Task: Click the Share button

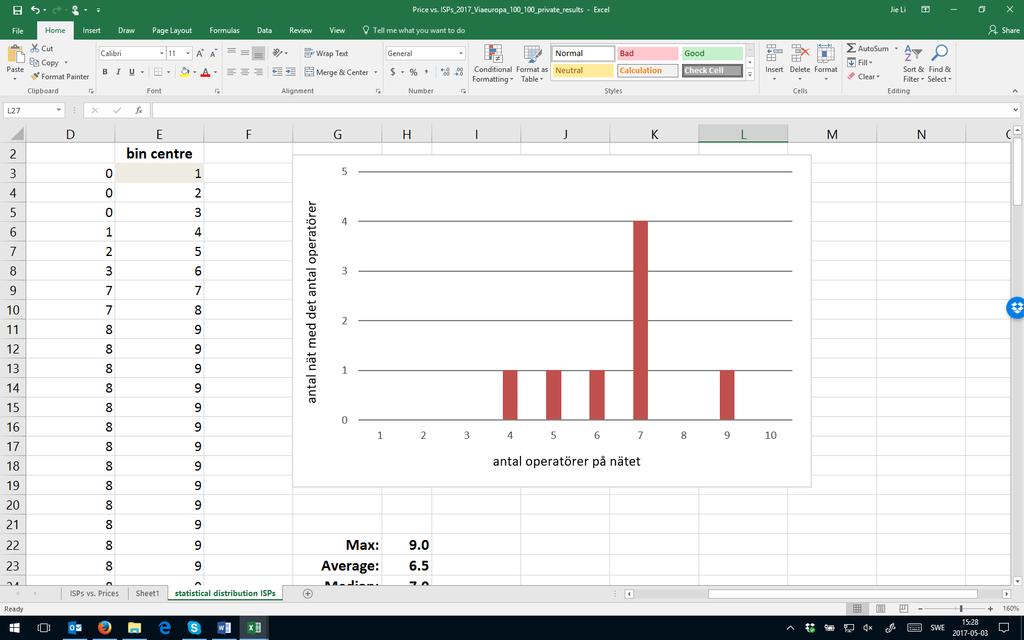Action: 1004,31
